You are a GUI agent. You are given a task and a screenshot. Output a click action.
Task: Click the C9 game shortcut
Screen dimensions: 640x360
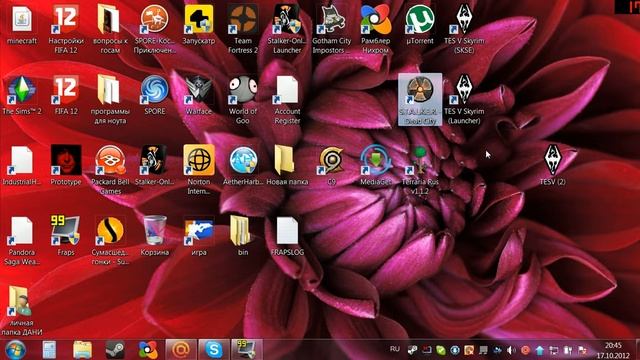tap(331, 166)
